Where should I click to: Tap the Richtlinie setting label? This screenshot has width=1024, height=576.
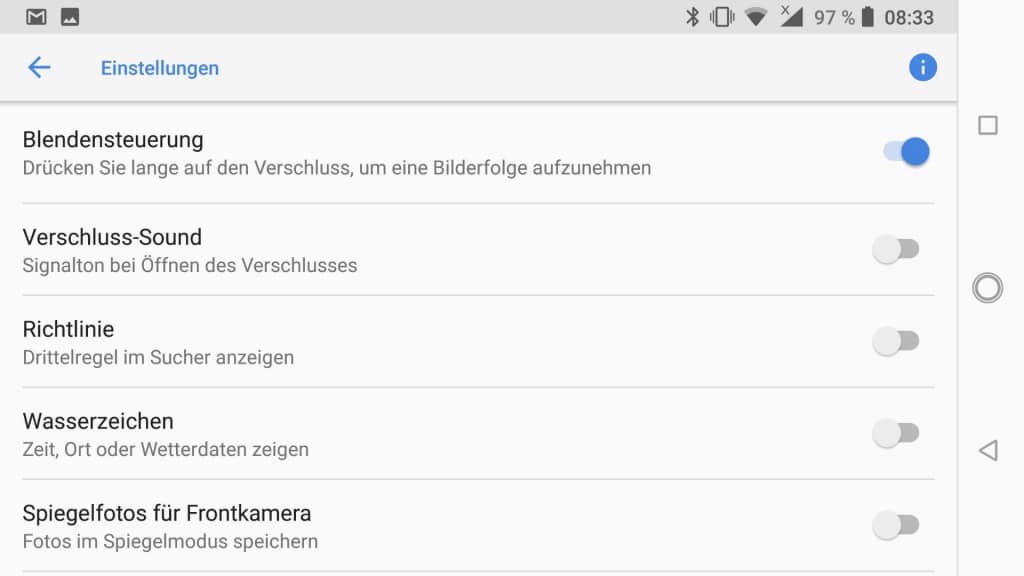pos(68,329)
